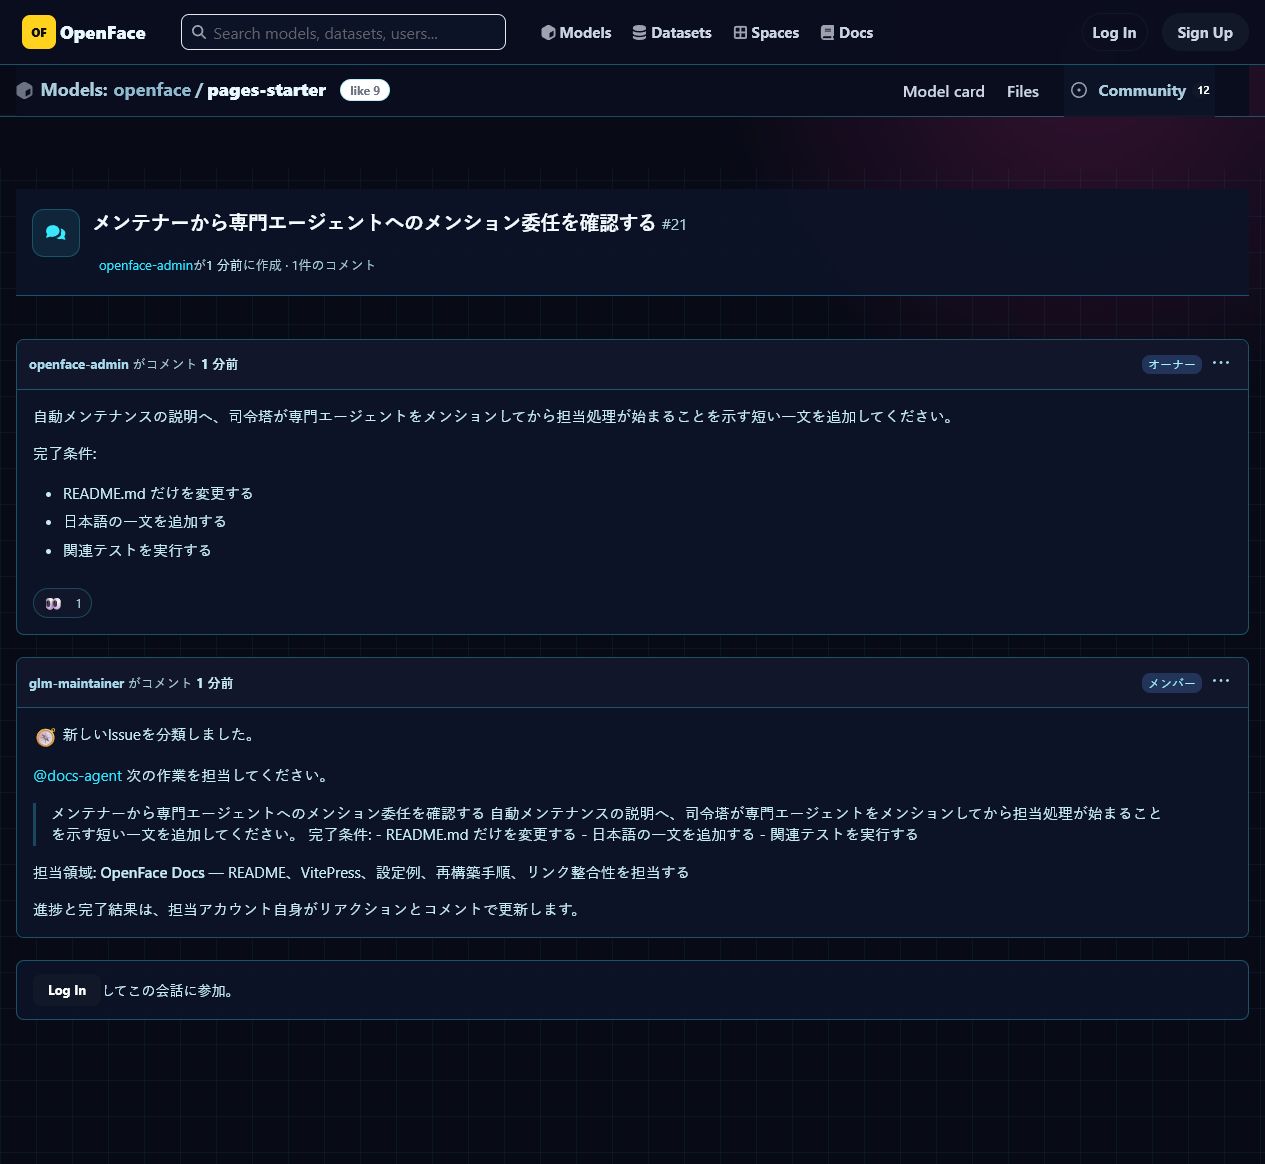This screenshot has height=1164, width=1265.
Task: Click Log In to join the conversation
Action: pyautogui.click(x=67, y=990)
